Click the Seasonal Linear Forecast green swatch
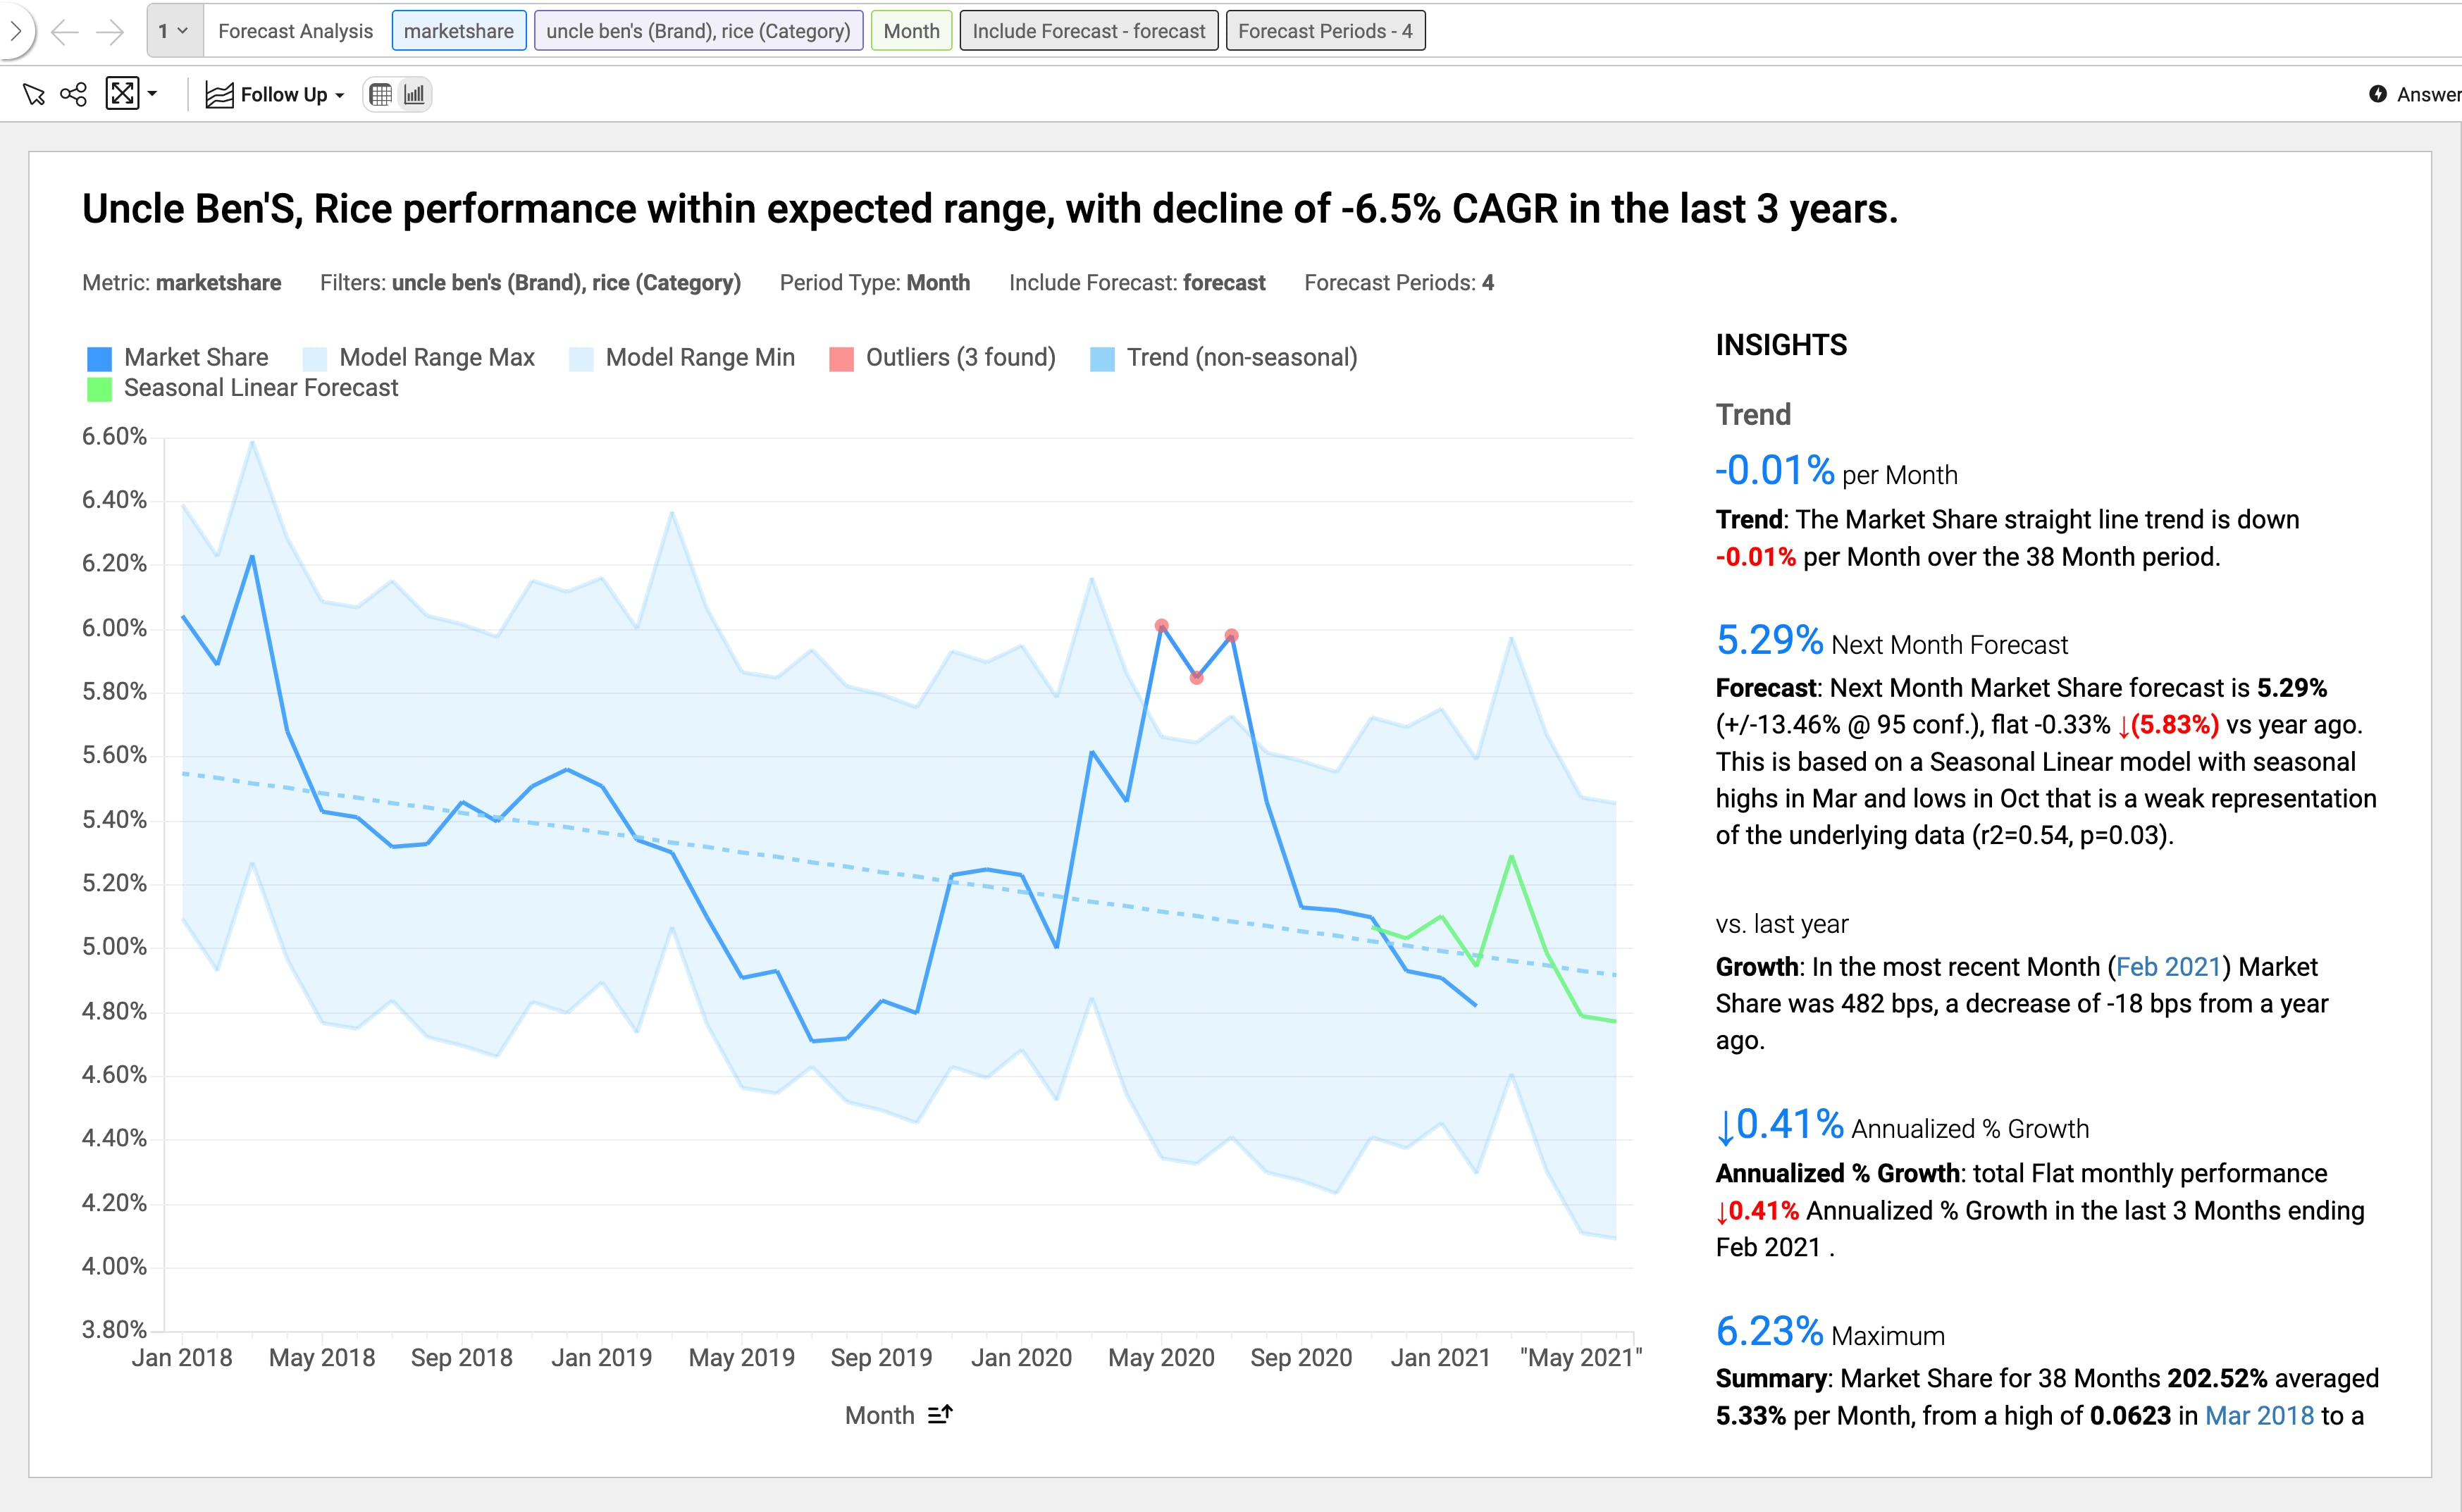Image resolution: width=2462 pixels, height=1512 pixels. point(100,389)
